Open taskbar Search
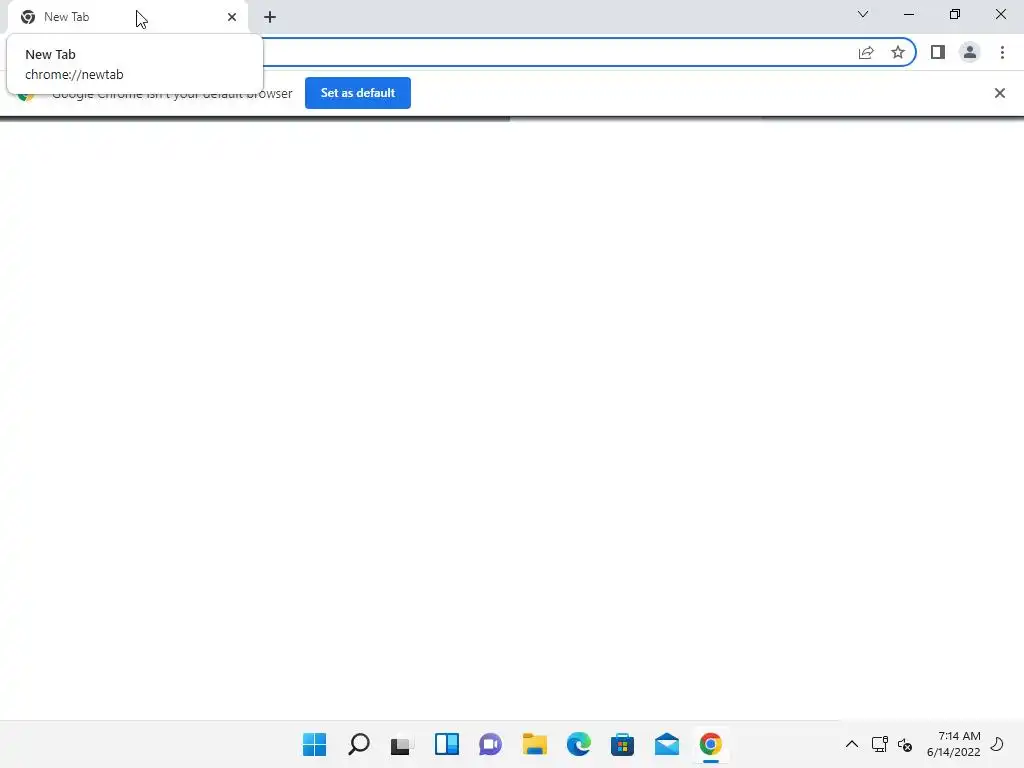Screen dimensions: 1024x768 359,744
